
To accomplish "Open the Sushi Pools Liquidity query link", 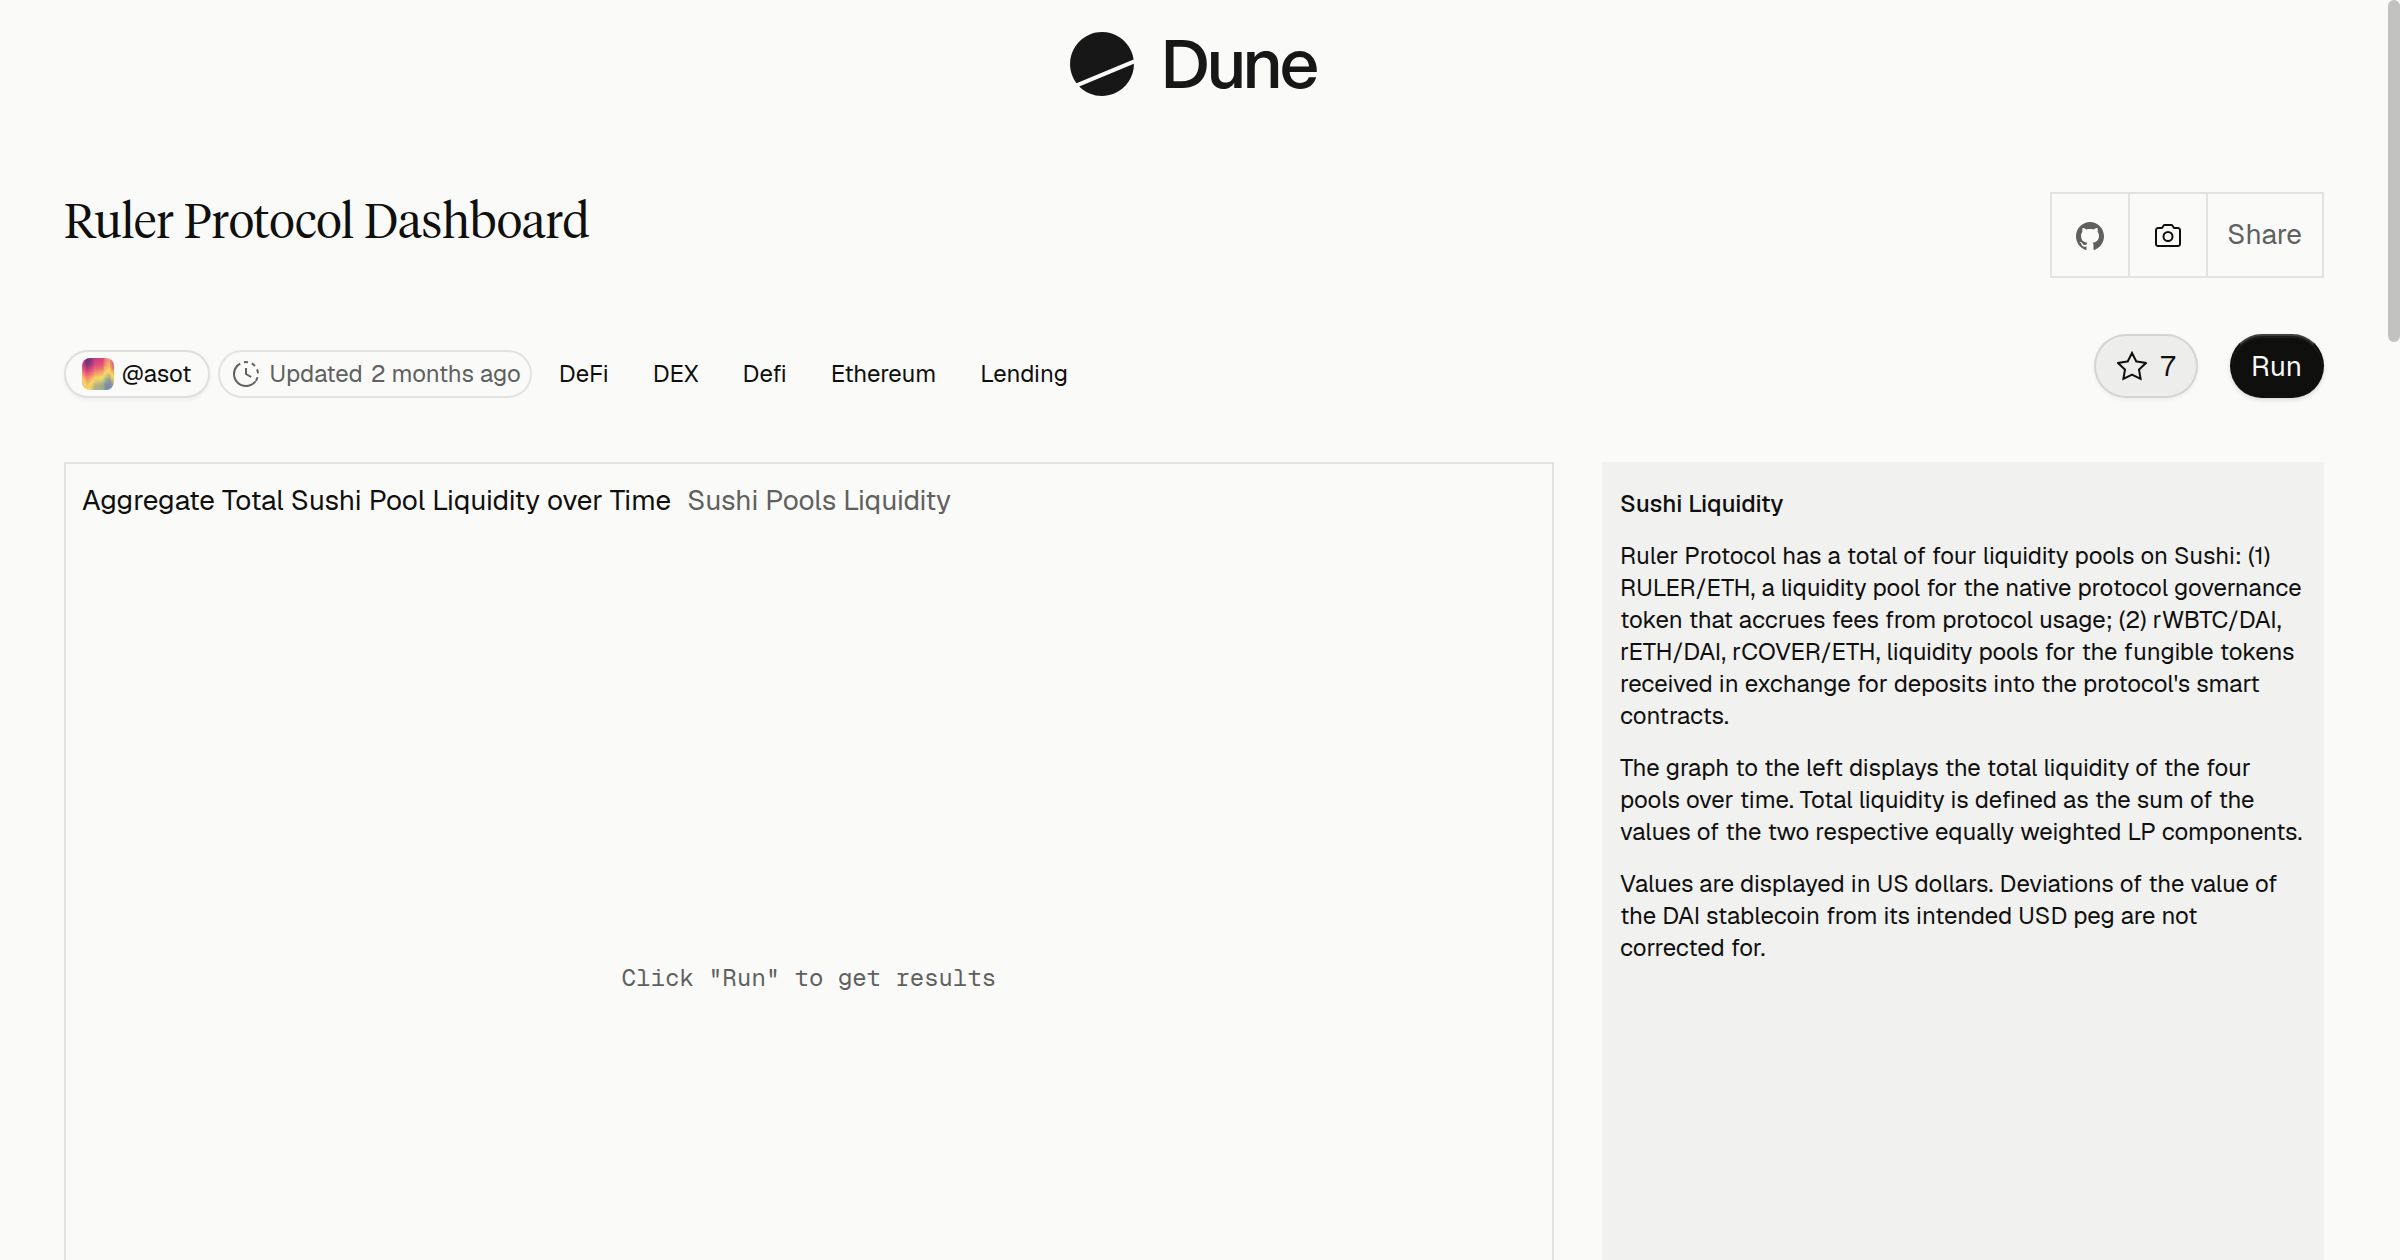I will pyautogui.click(x=818, y=500).
